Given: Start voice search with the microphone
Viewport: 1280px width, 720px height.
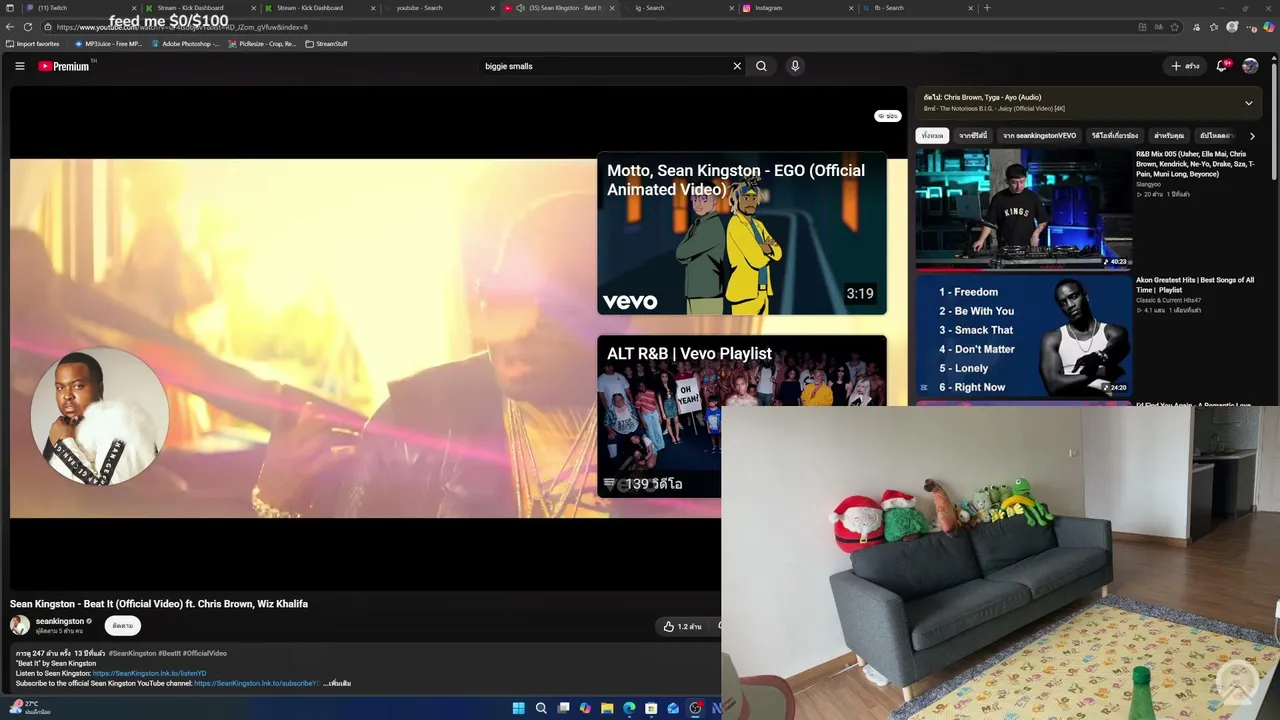Looking at the screenshot, I should tap(795, 66).
